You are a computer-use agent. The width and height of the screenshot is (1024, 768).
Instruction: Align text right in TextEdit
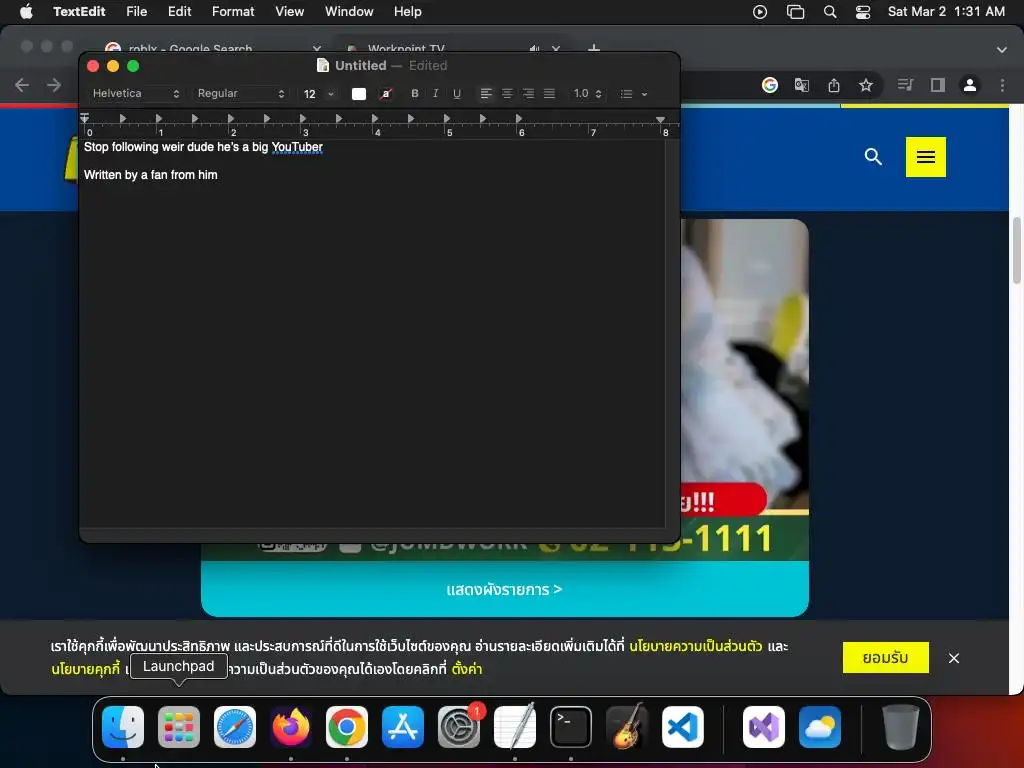(528, 93)
